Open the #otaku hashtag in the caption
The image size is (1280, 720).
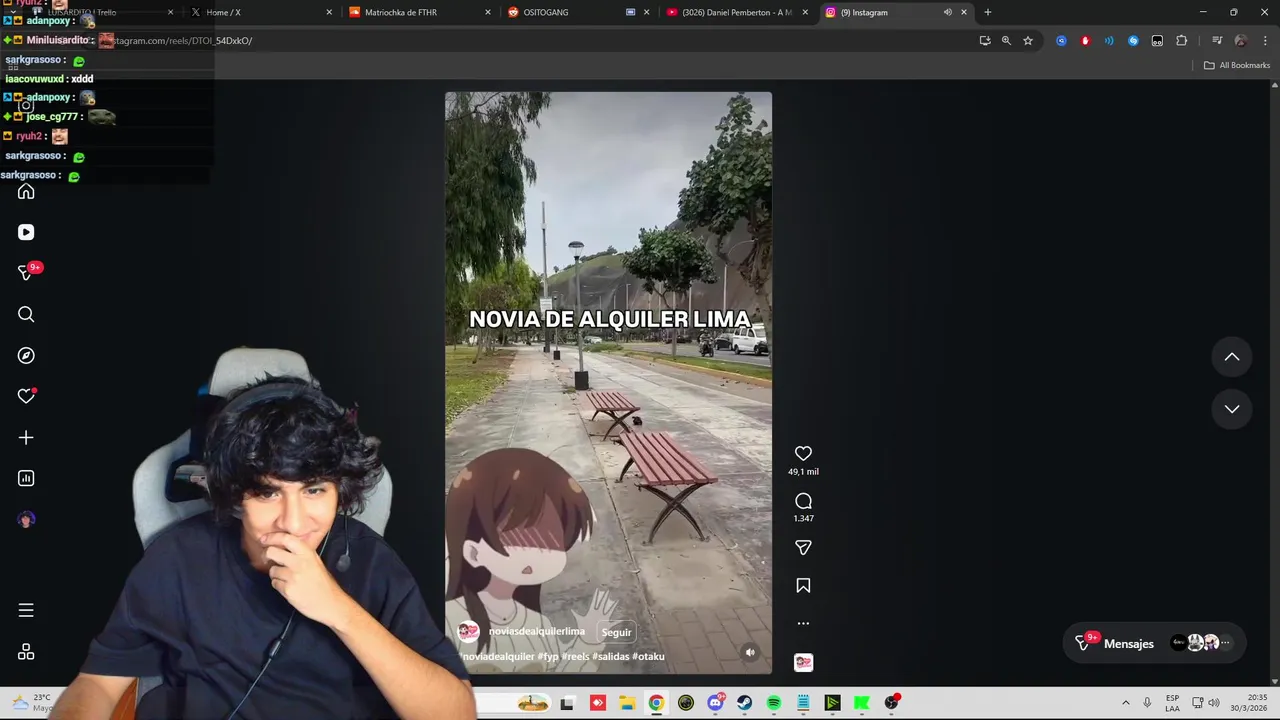(x=648, y=656)
